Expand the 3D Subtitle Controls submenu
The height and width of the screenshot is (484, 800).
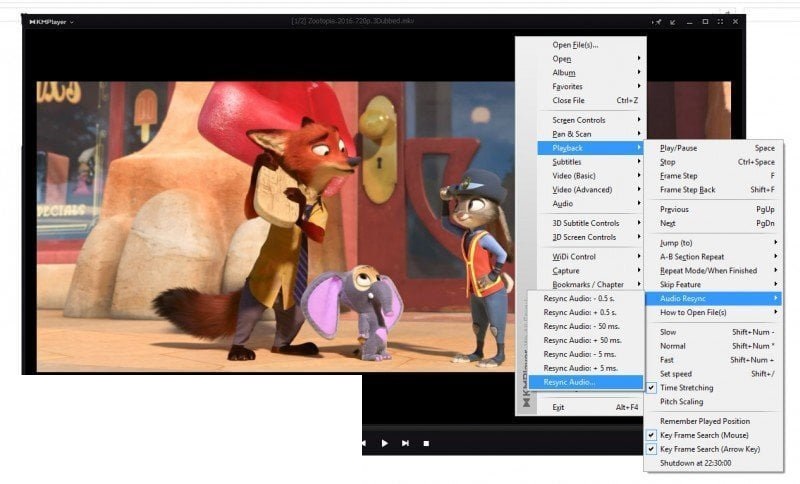(x=591, y=223)
